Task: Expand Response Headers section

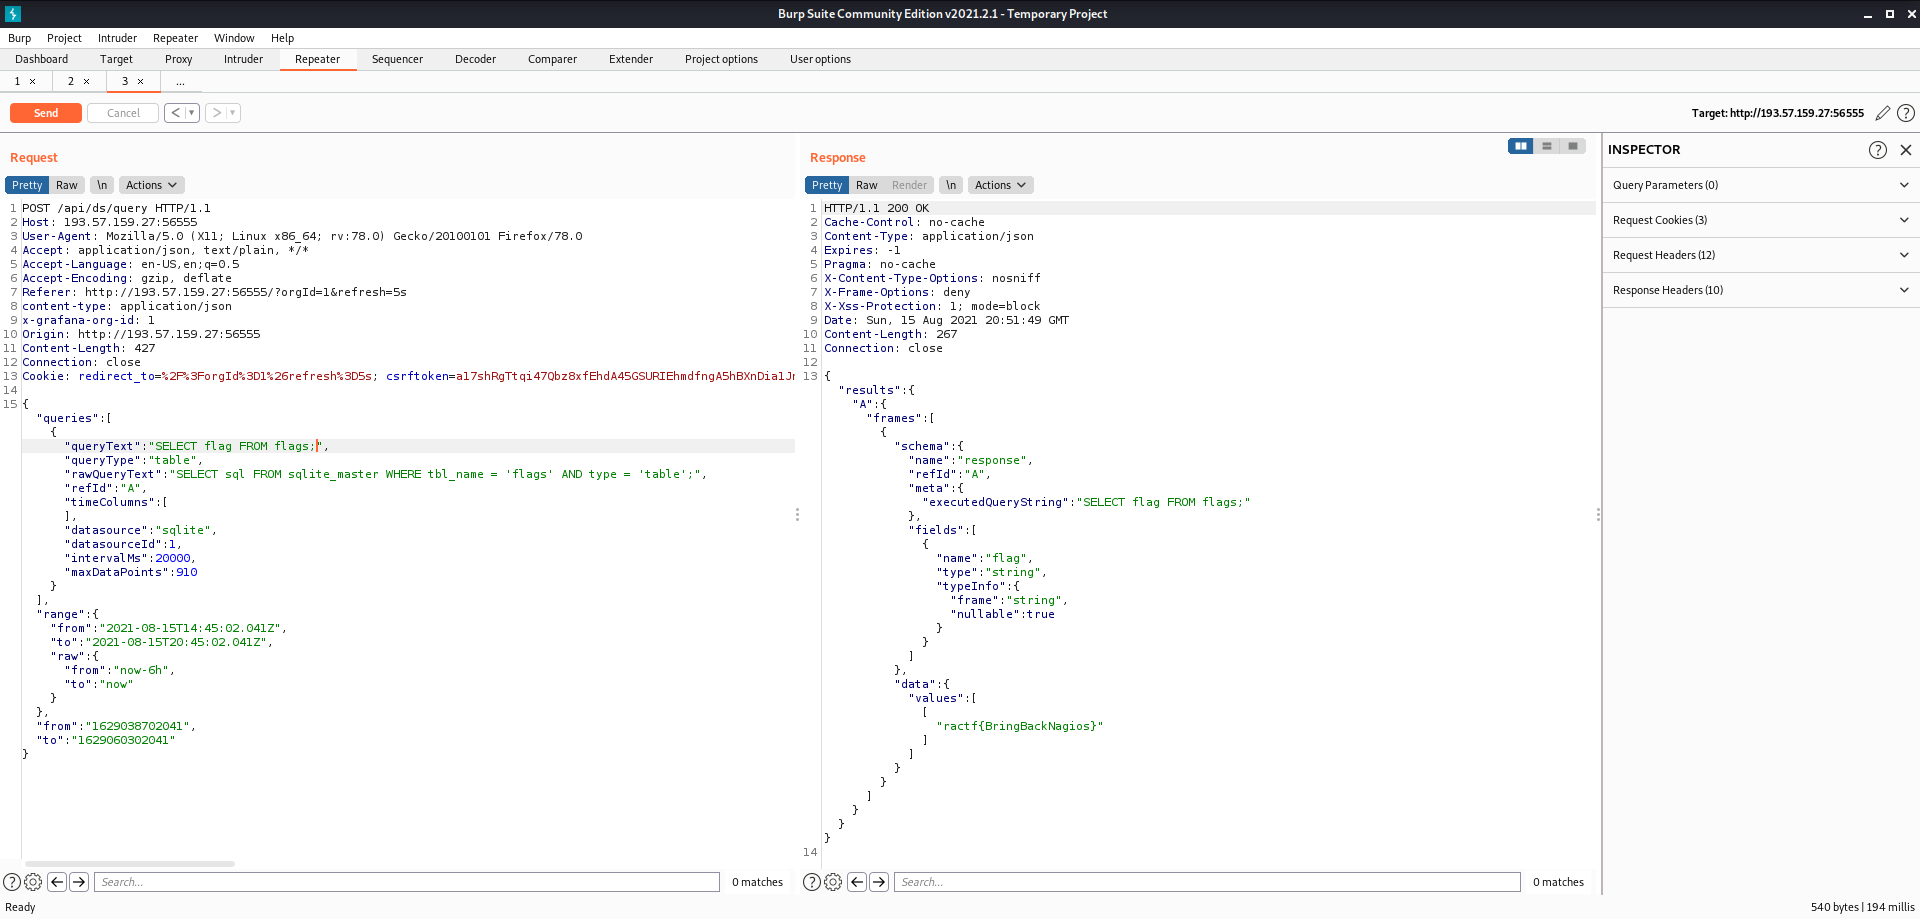Action: point(1761,290)
